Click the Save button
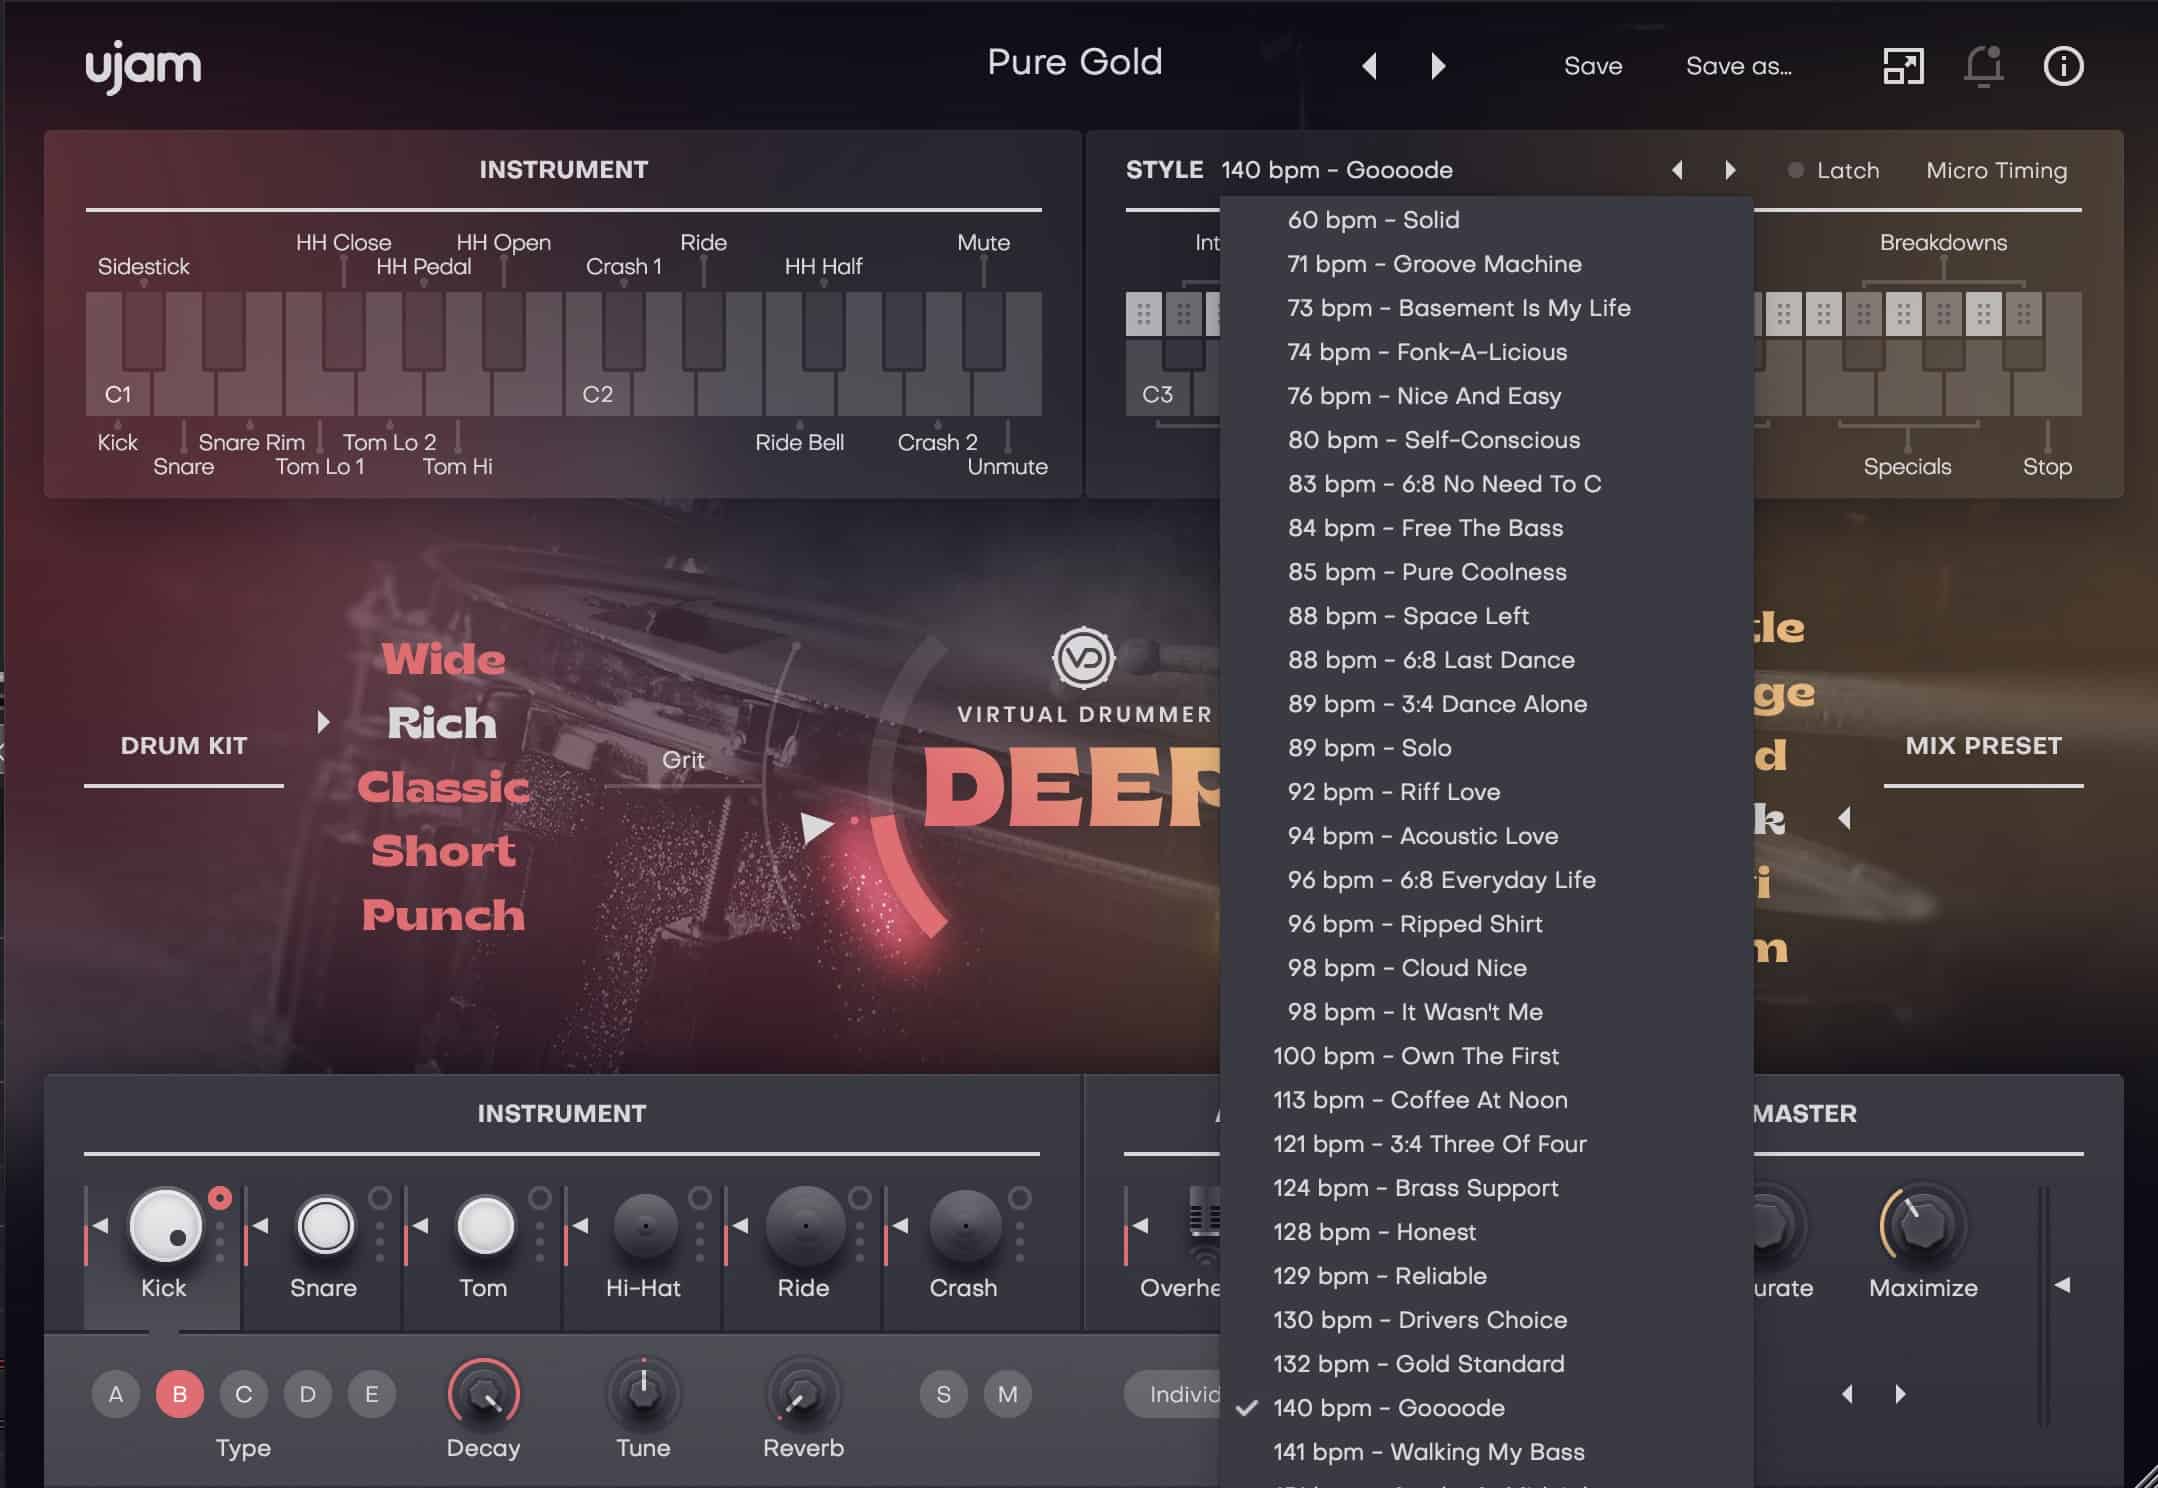2158x1488 pixels. 1593,66
